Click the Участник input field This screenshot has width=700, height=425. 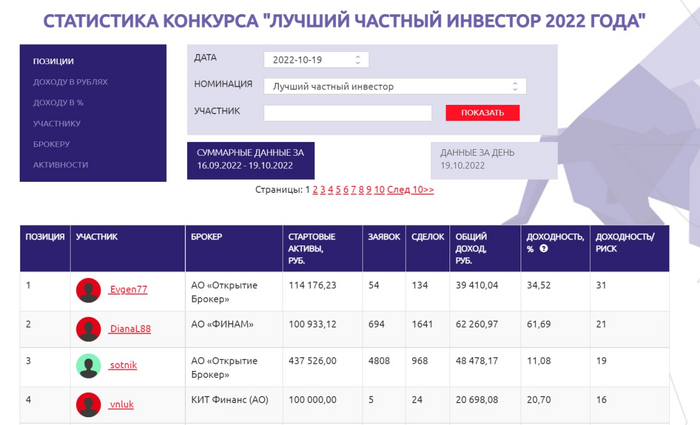[x=347, y=113]
